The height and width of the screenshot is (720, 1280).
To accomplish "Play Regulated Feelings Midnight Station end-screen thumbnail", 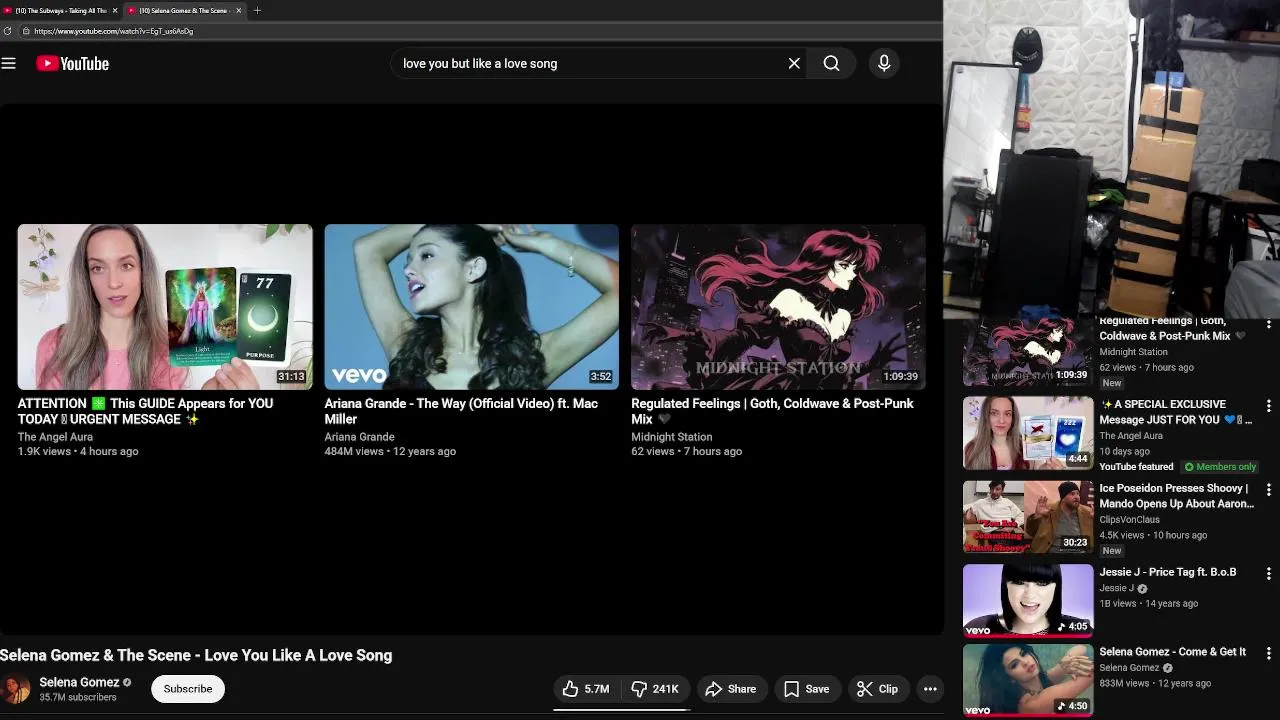I will 778,307.
